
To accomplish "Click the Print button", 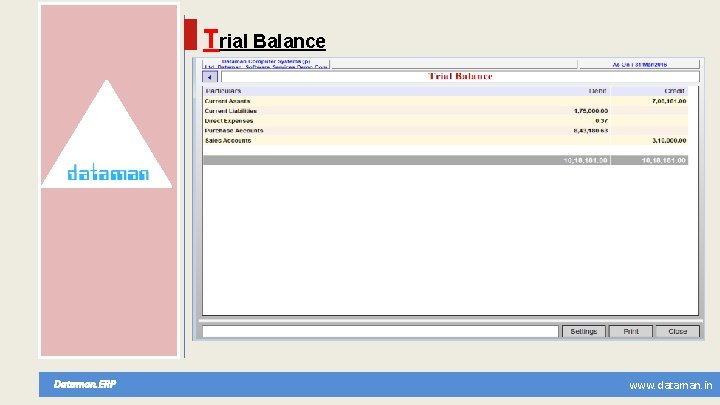I will (x=631, y=332).
